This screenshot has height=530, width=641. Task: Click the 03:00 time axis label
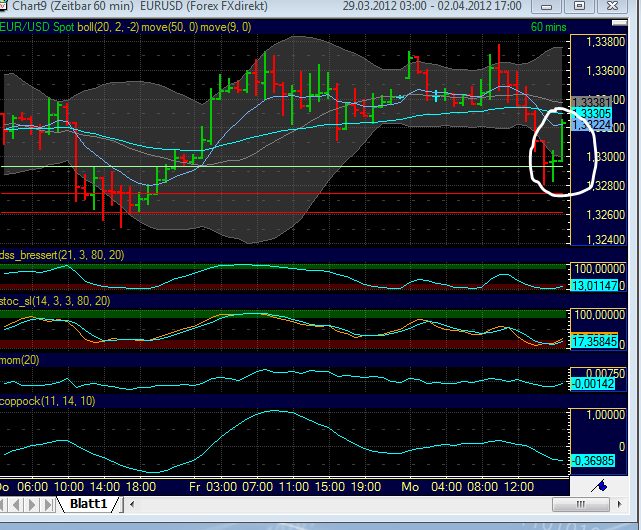point(222,487)
